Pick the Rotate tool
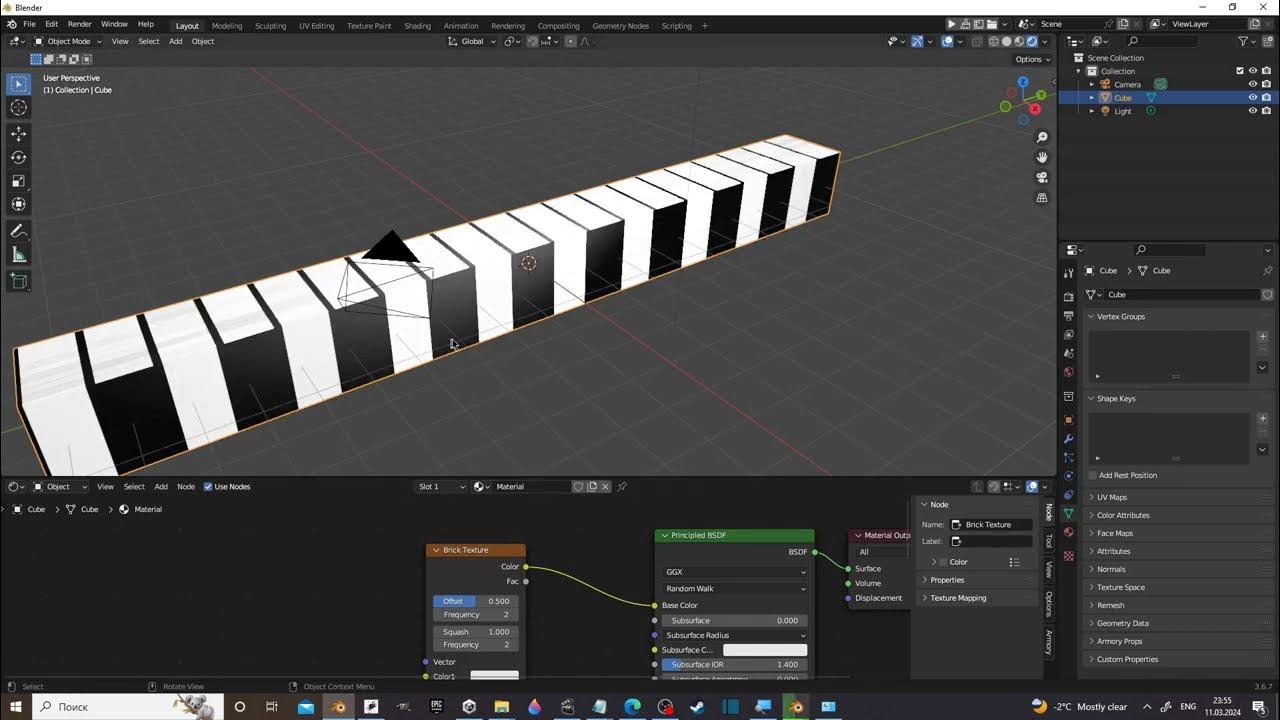The height and width of the screenshot is (720, 1280). click(18, 157)
